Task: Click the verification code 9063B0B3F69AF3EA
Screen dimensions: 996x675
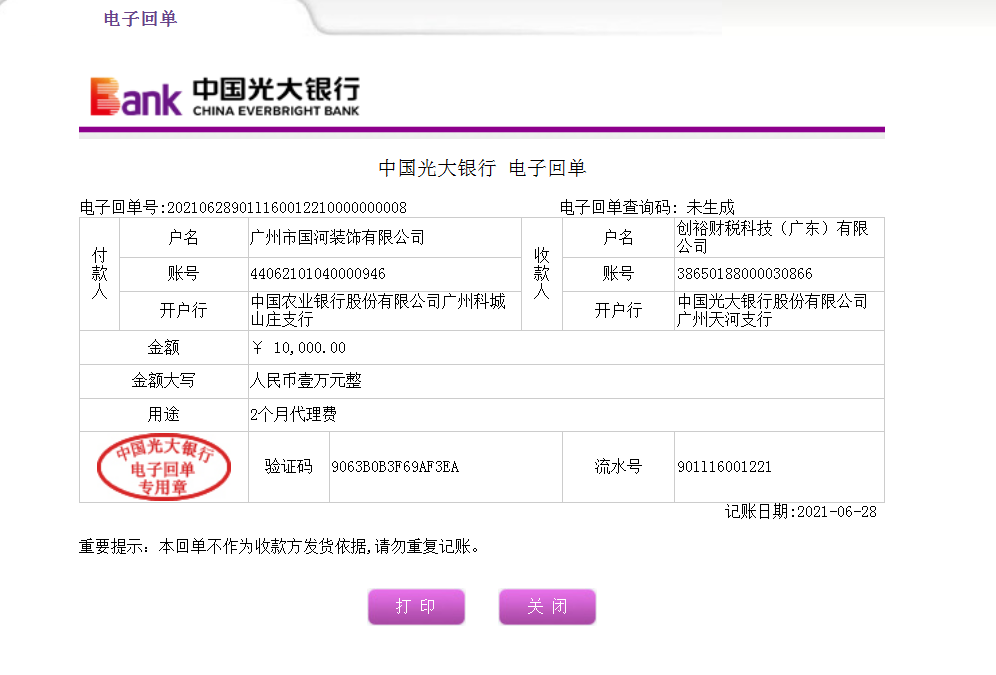Action: click(395, 467)
